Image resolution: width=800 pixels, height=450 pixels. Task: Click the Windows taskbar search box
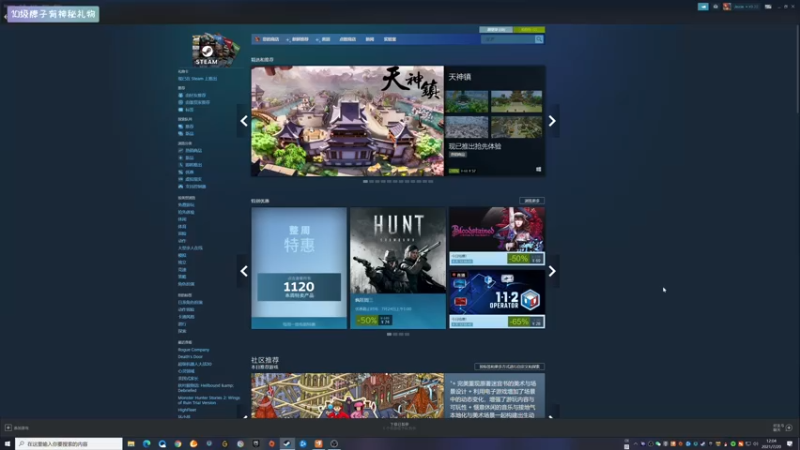(x=69, y=444)
